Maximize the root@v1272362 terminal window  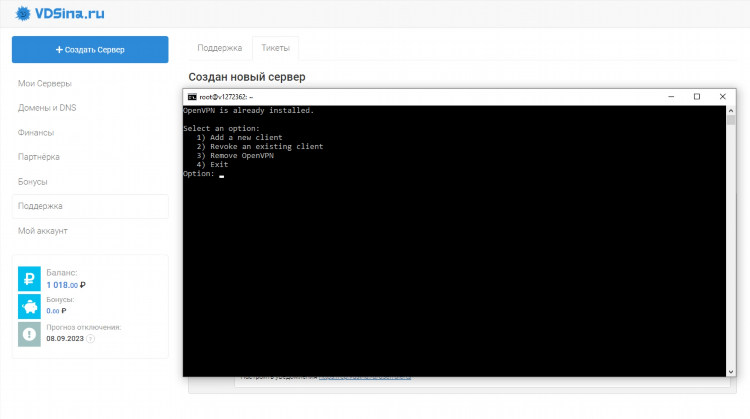(x=697, y=97)
